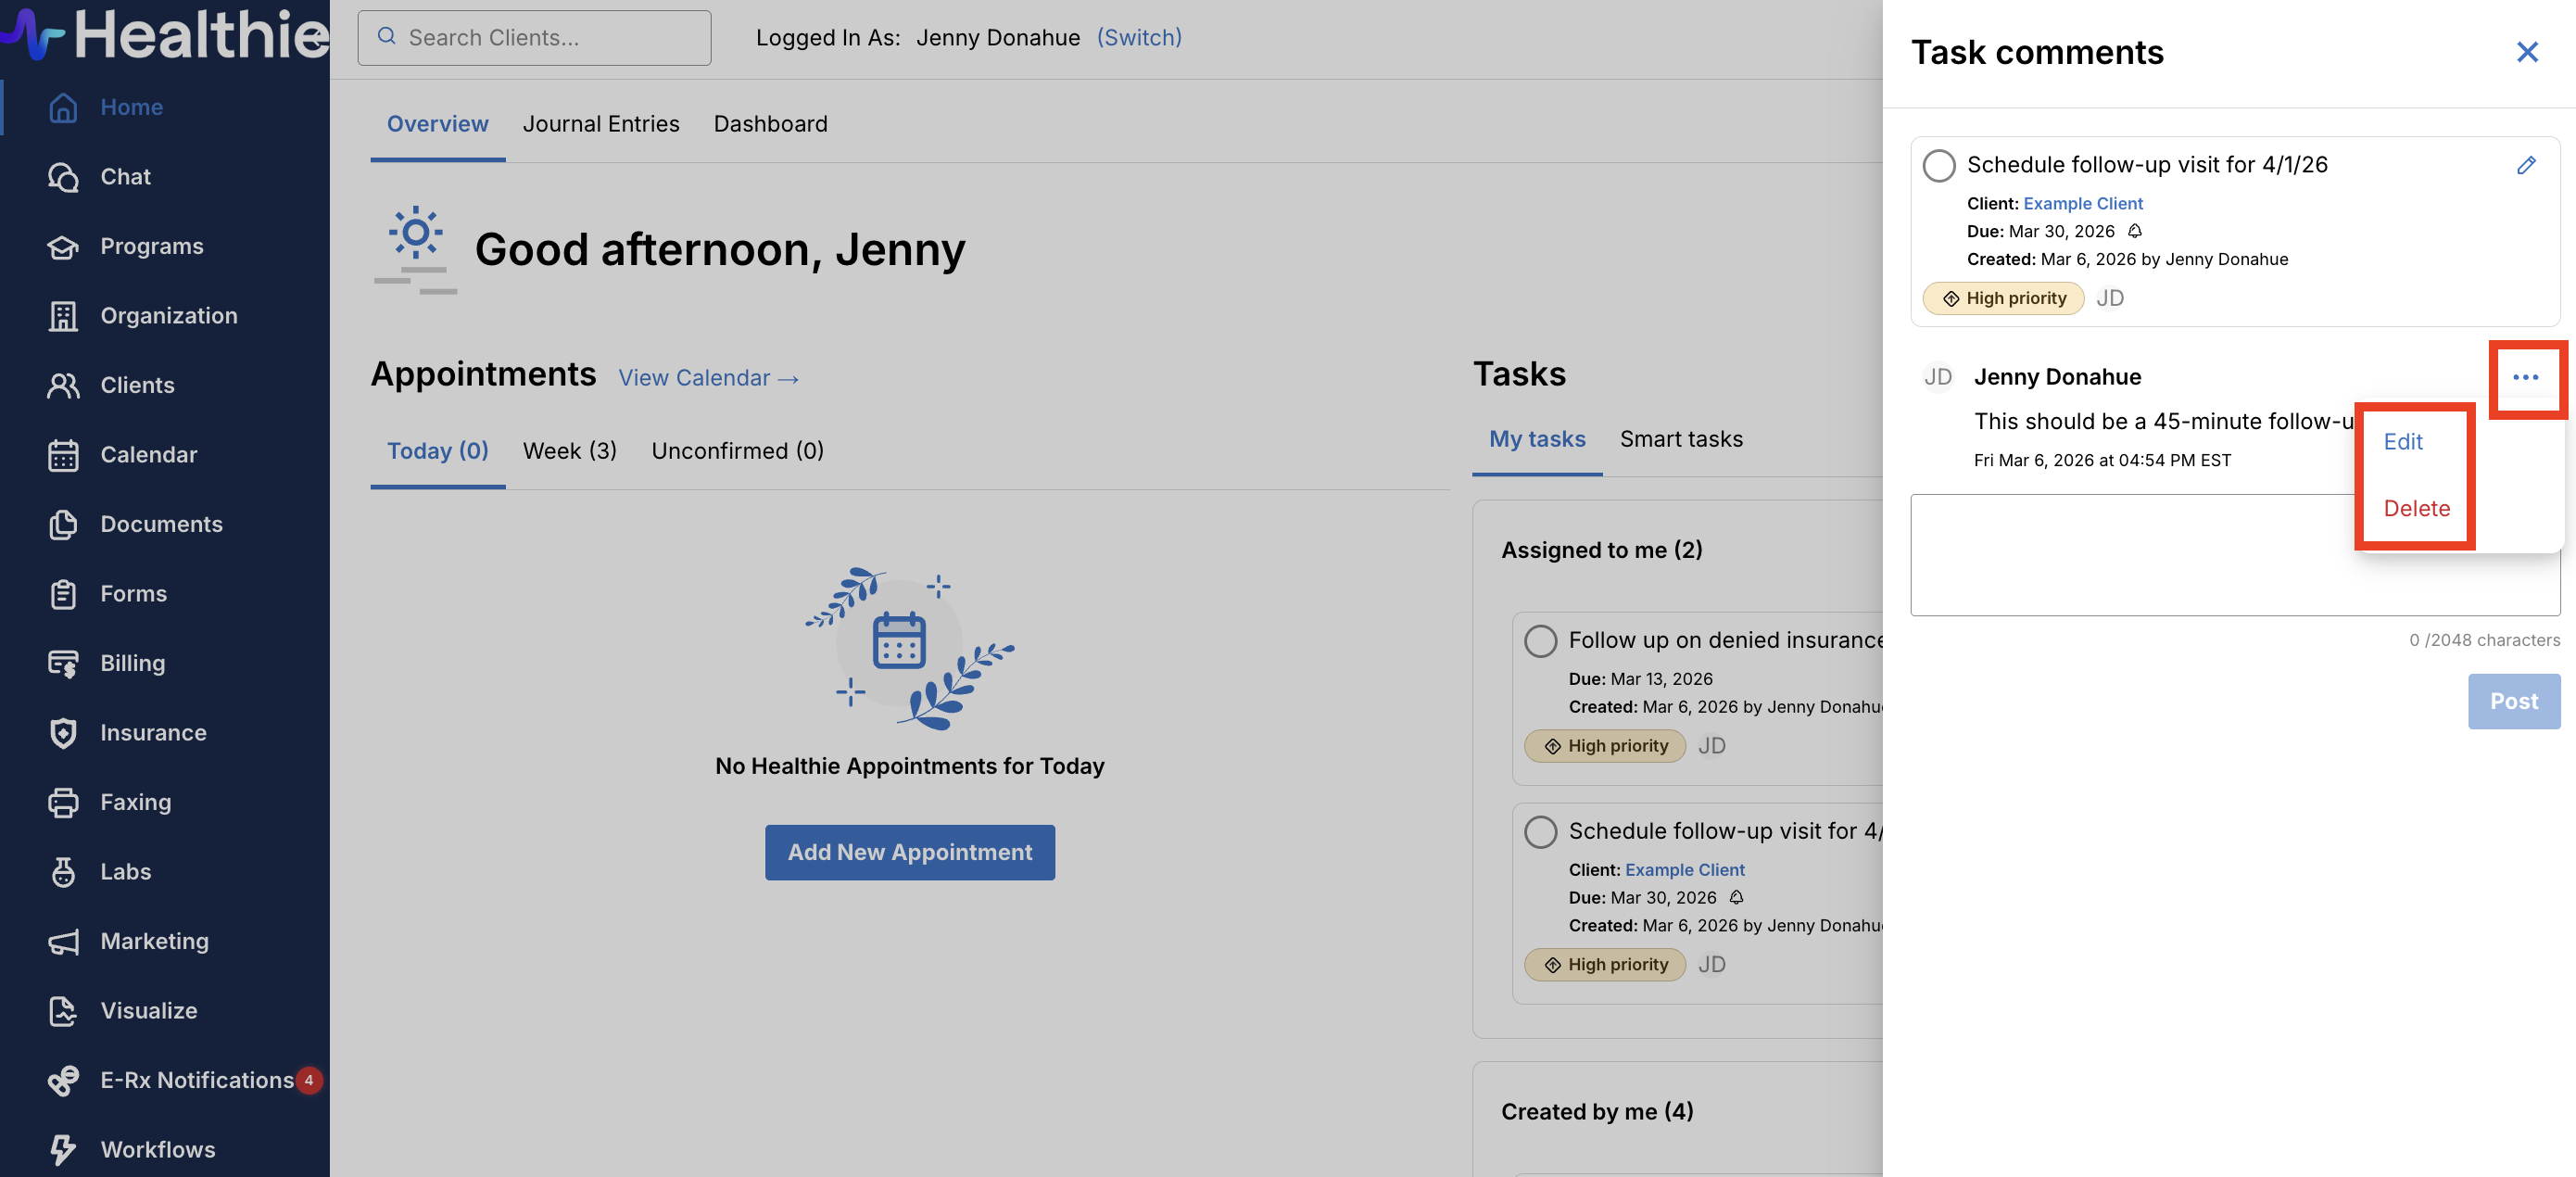Screen dimensions: 2576x1177
Task: Open the three-dot comment options menu
Action: [x=2525, y=377]
